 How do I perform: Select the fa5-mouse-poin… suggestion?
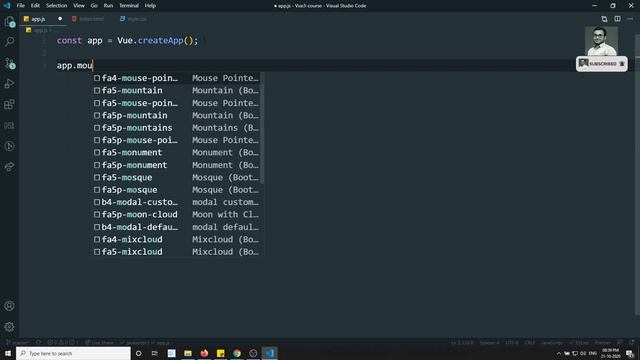pyautogui.click(x=176, y=103)
